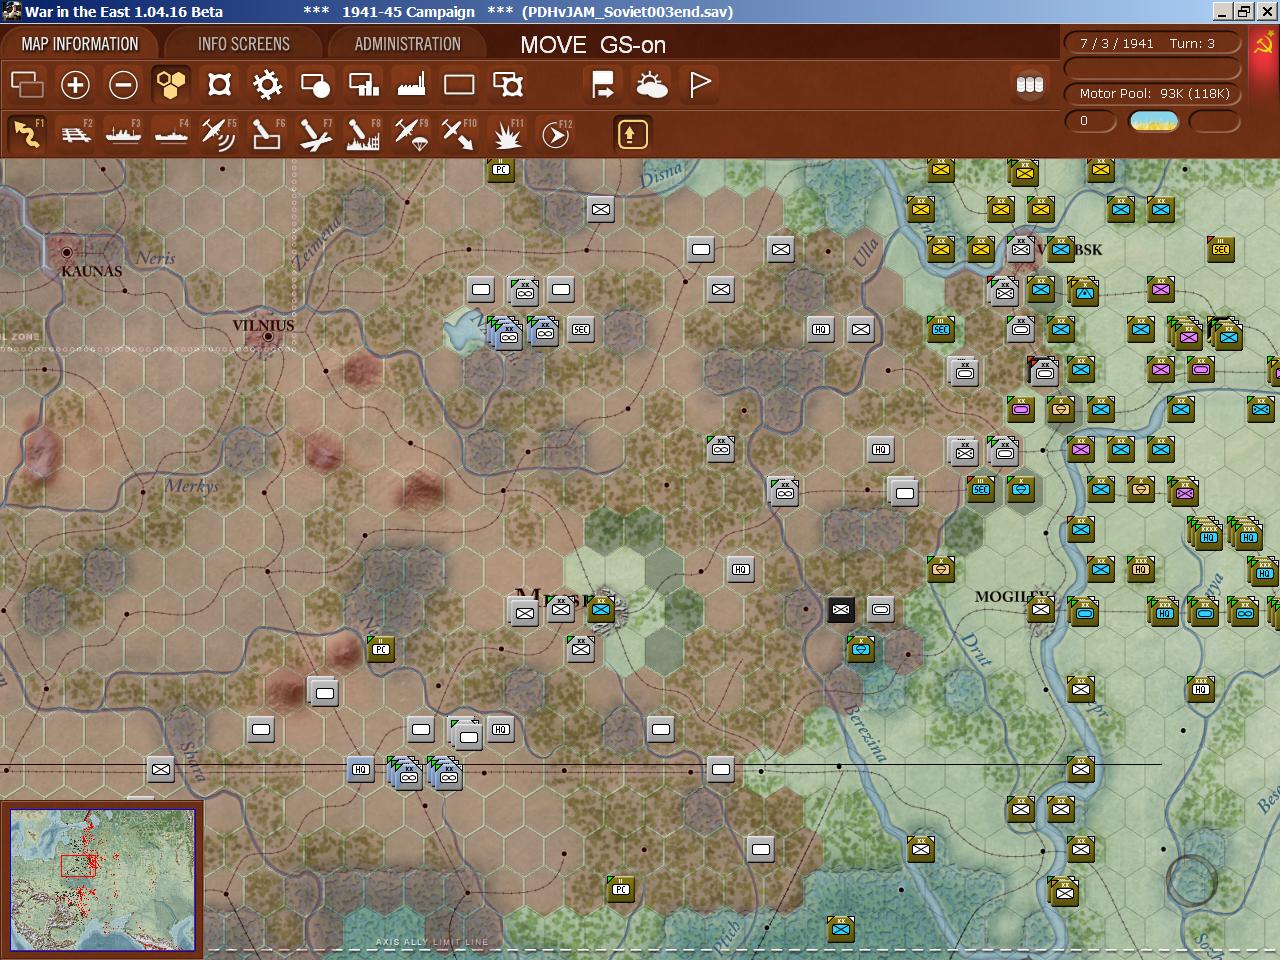This screenshot has width=1280, height=960.
Task: Click the white pennant flag icon
Action: tap(700, 85)
